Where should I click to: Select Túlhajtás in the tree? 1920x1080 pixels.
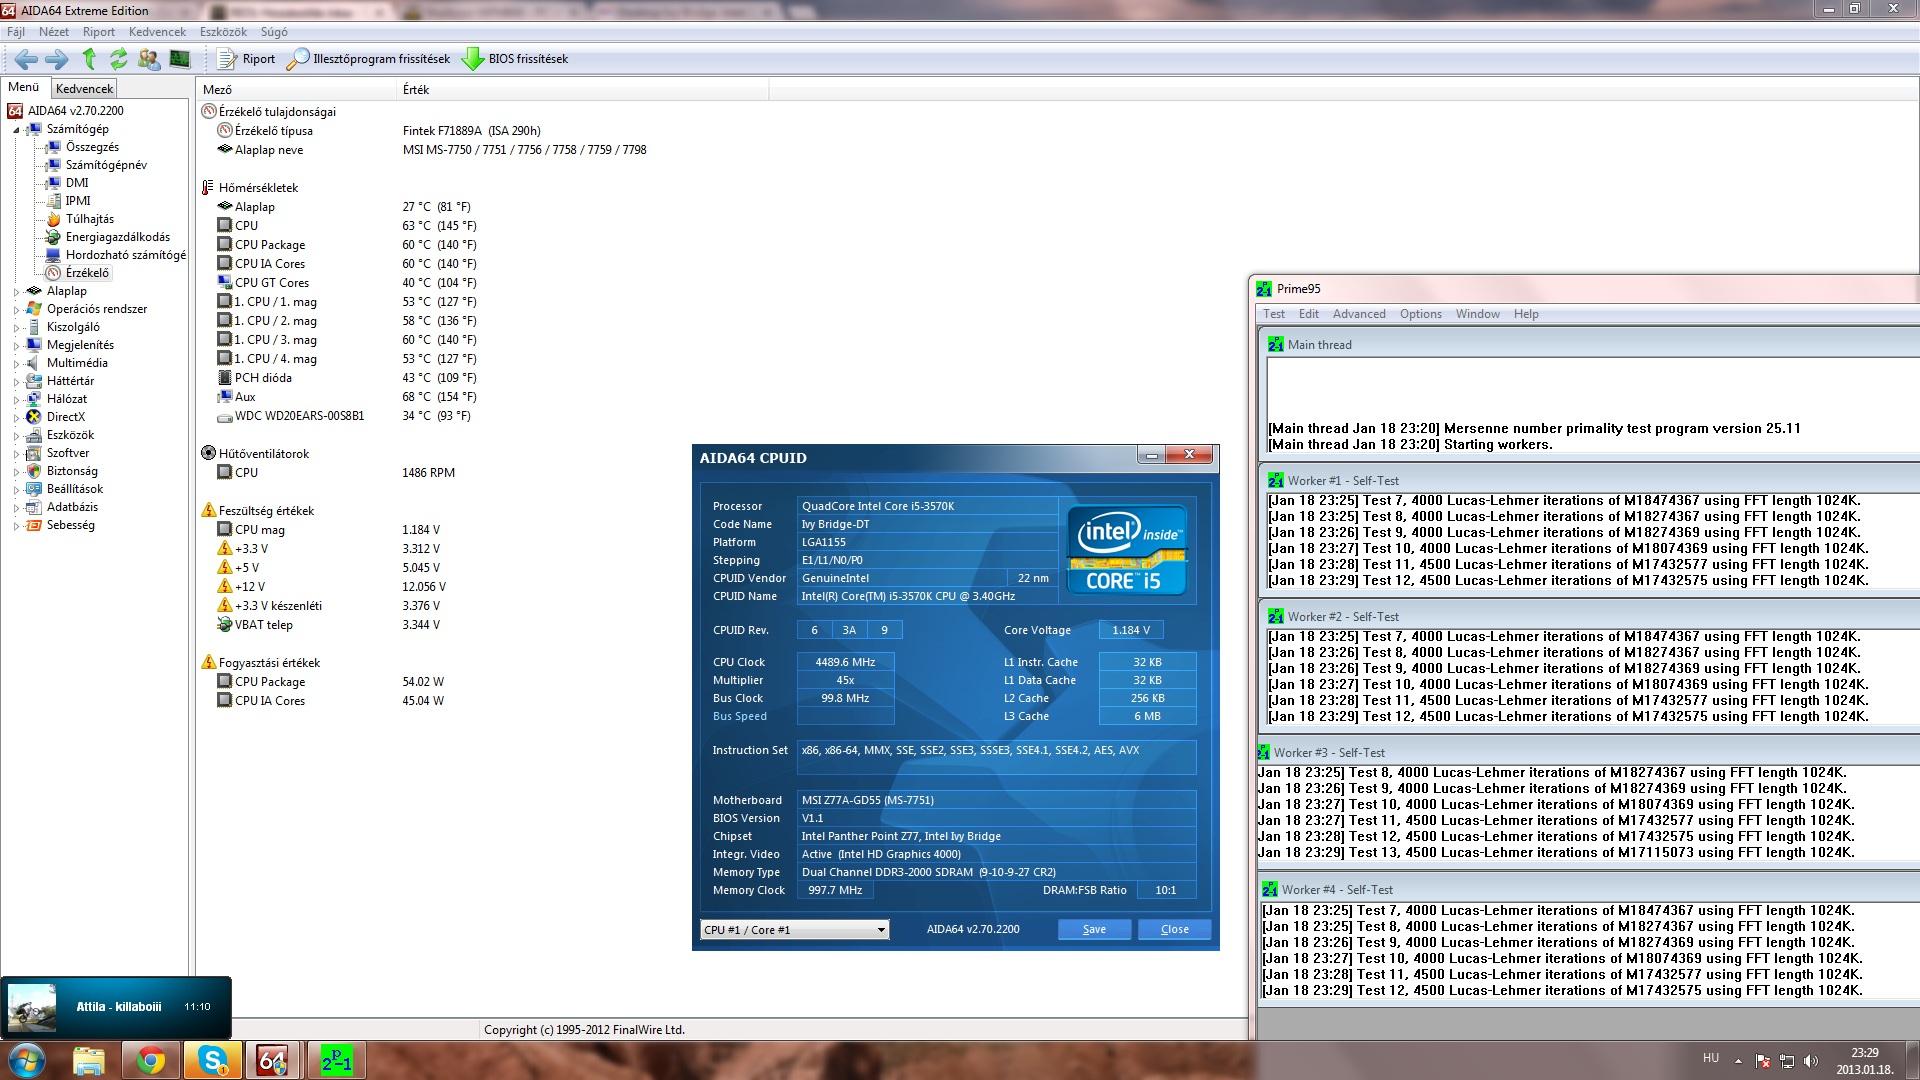pos(89,219)
